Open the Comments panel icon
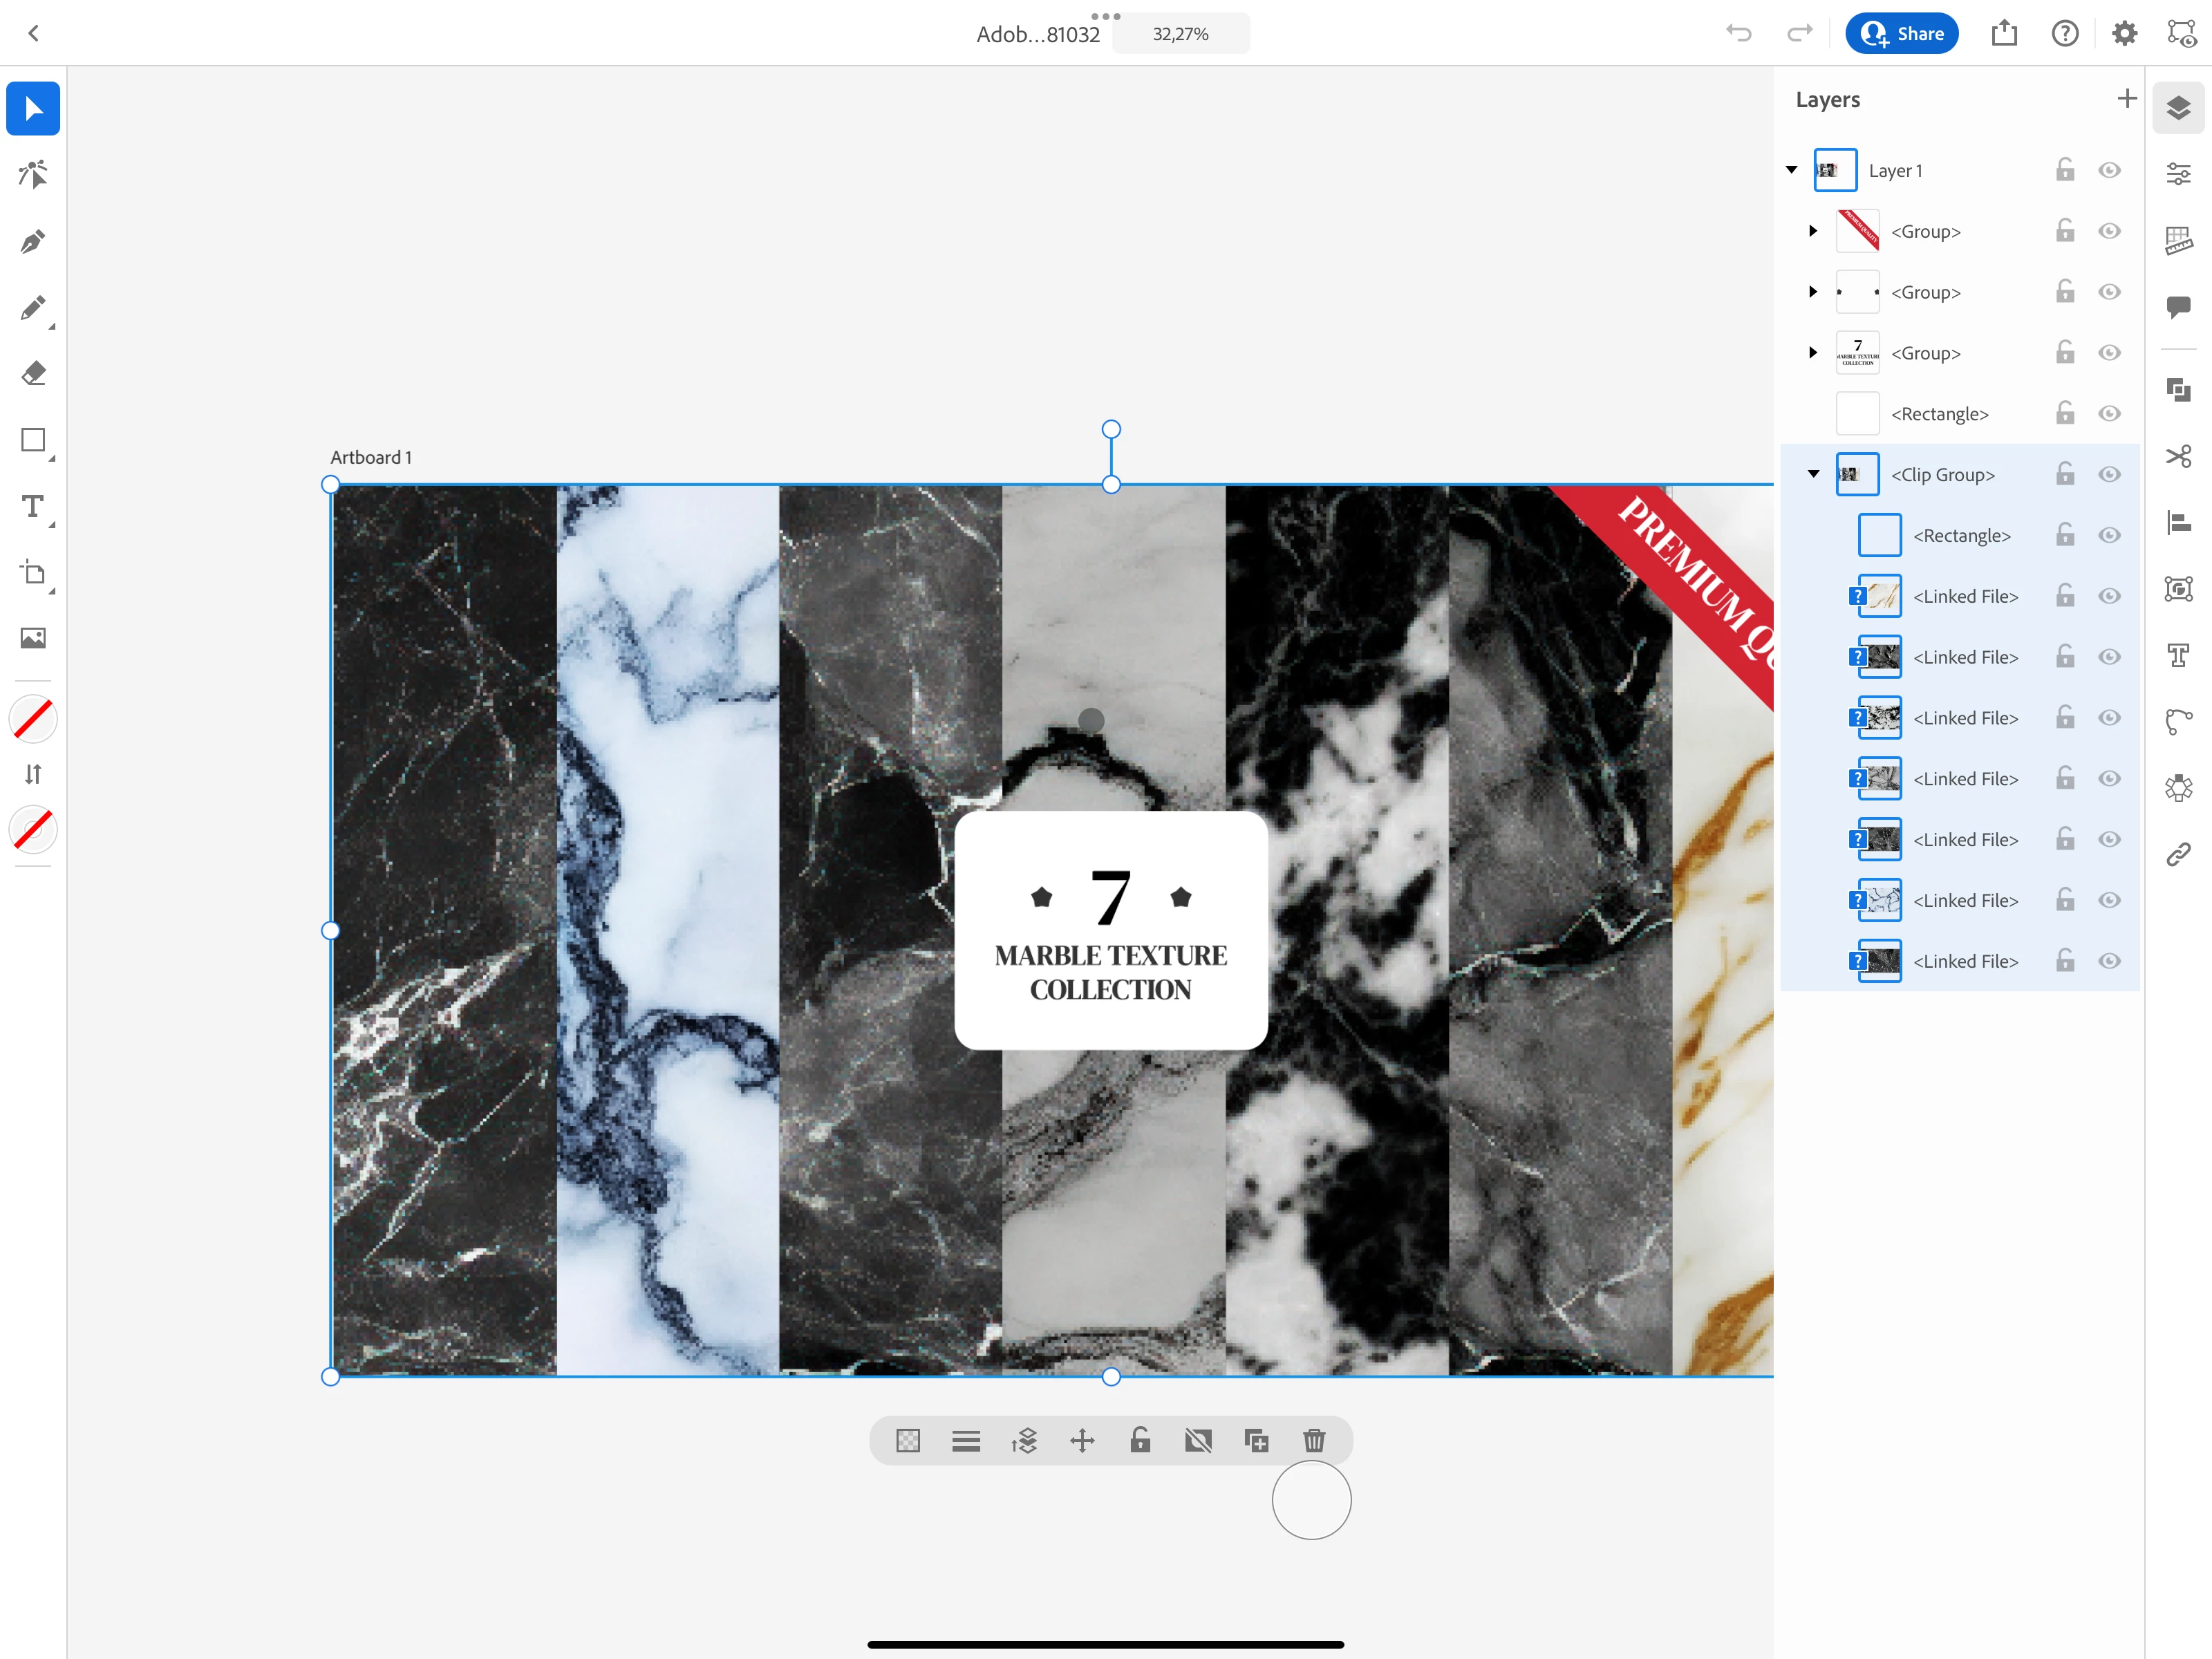Viewport: 2212px width, 1659px height. pyautogui.click(x=2178, y=307)
